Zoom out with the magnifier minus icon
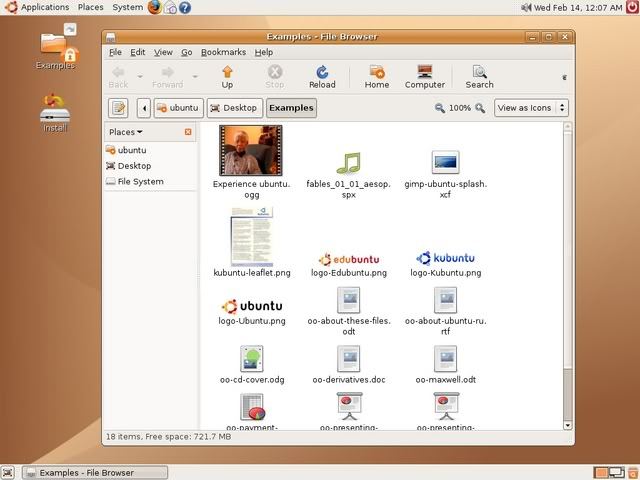Screen dimensions: 640x480 tap(440, 108)
